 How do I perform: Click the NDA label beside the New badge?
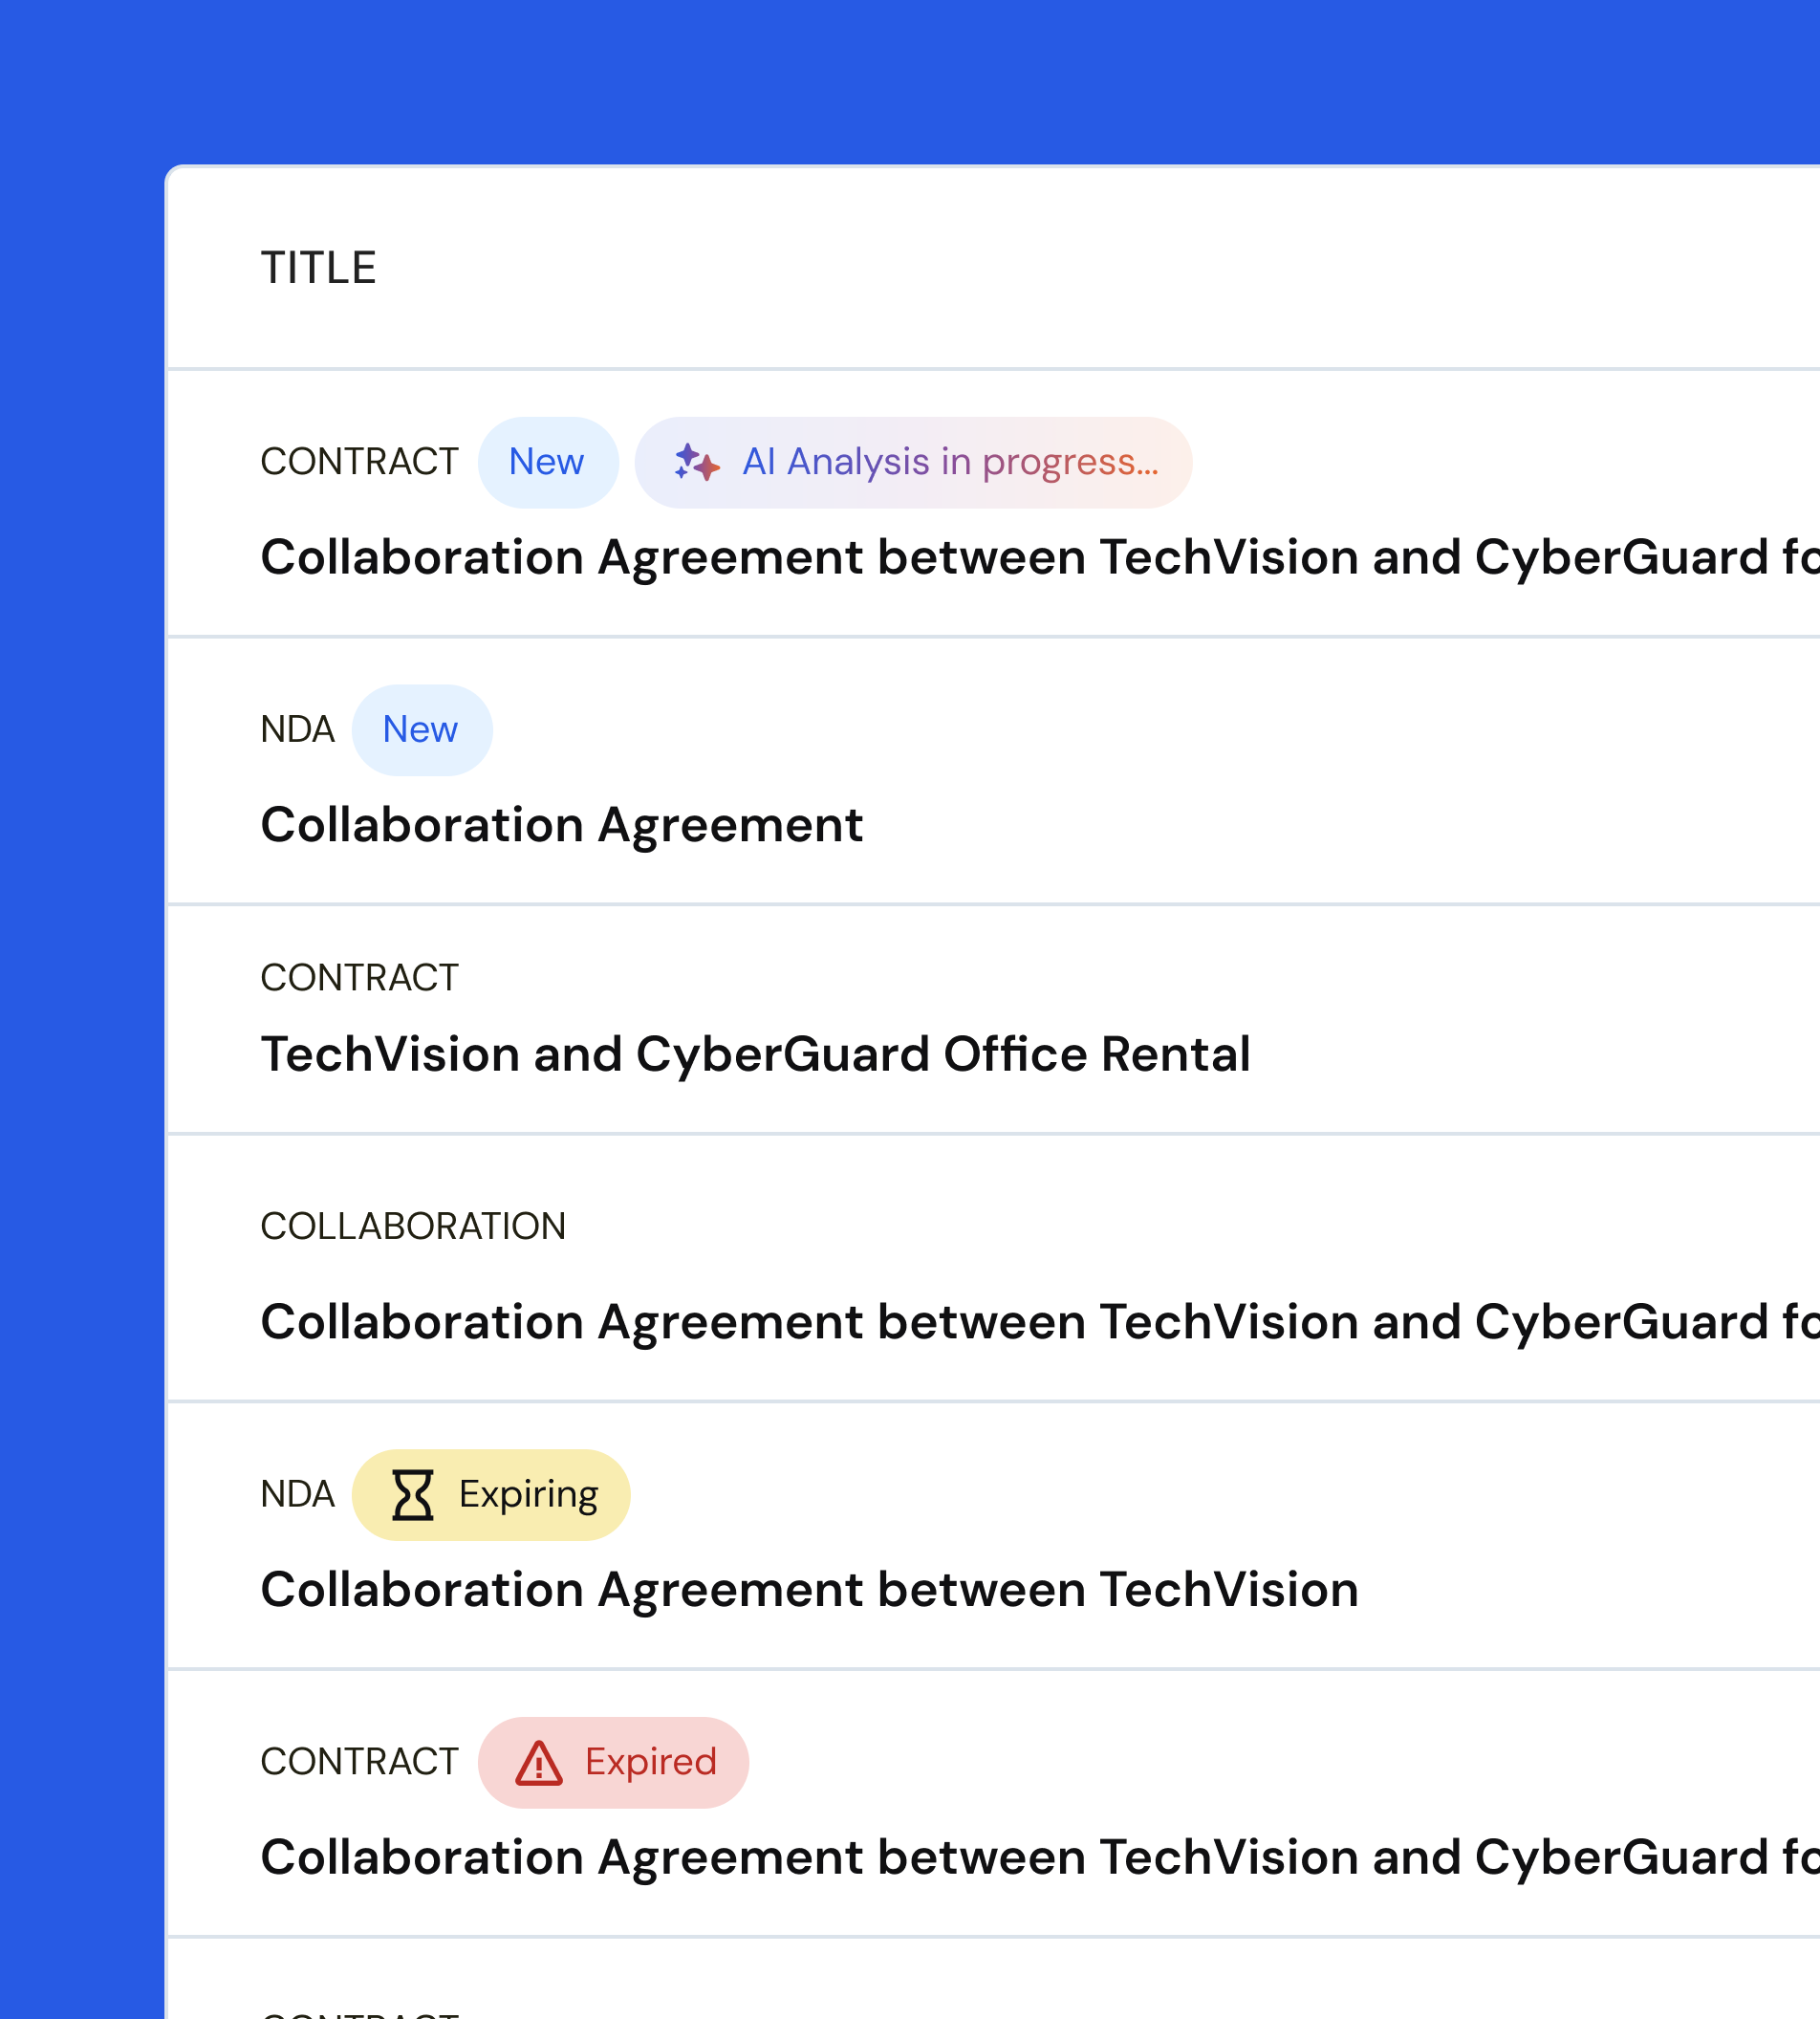tap(297, 730)
